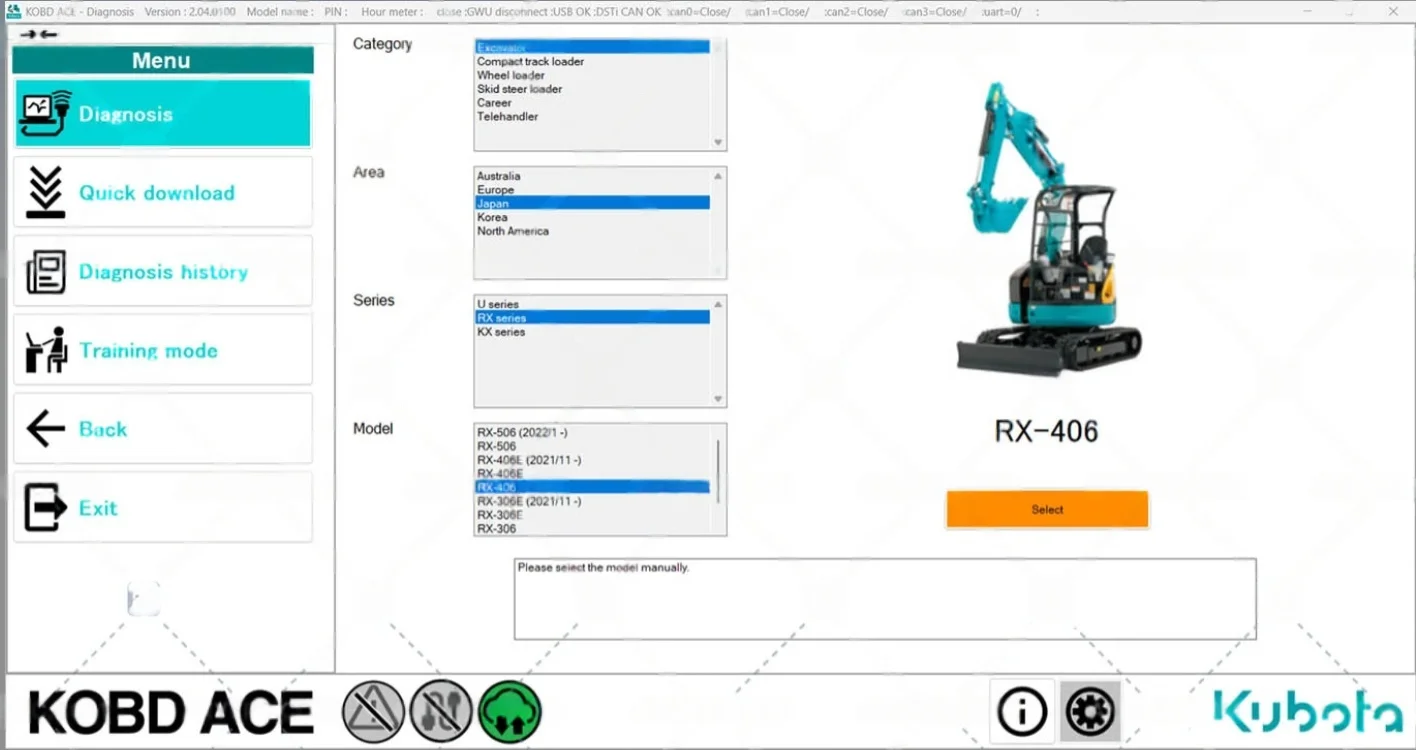
Task: Click the double-arrow panel collapse control
Action: (x=36, y=33)
